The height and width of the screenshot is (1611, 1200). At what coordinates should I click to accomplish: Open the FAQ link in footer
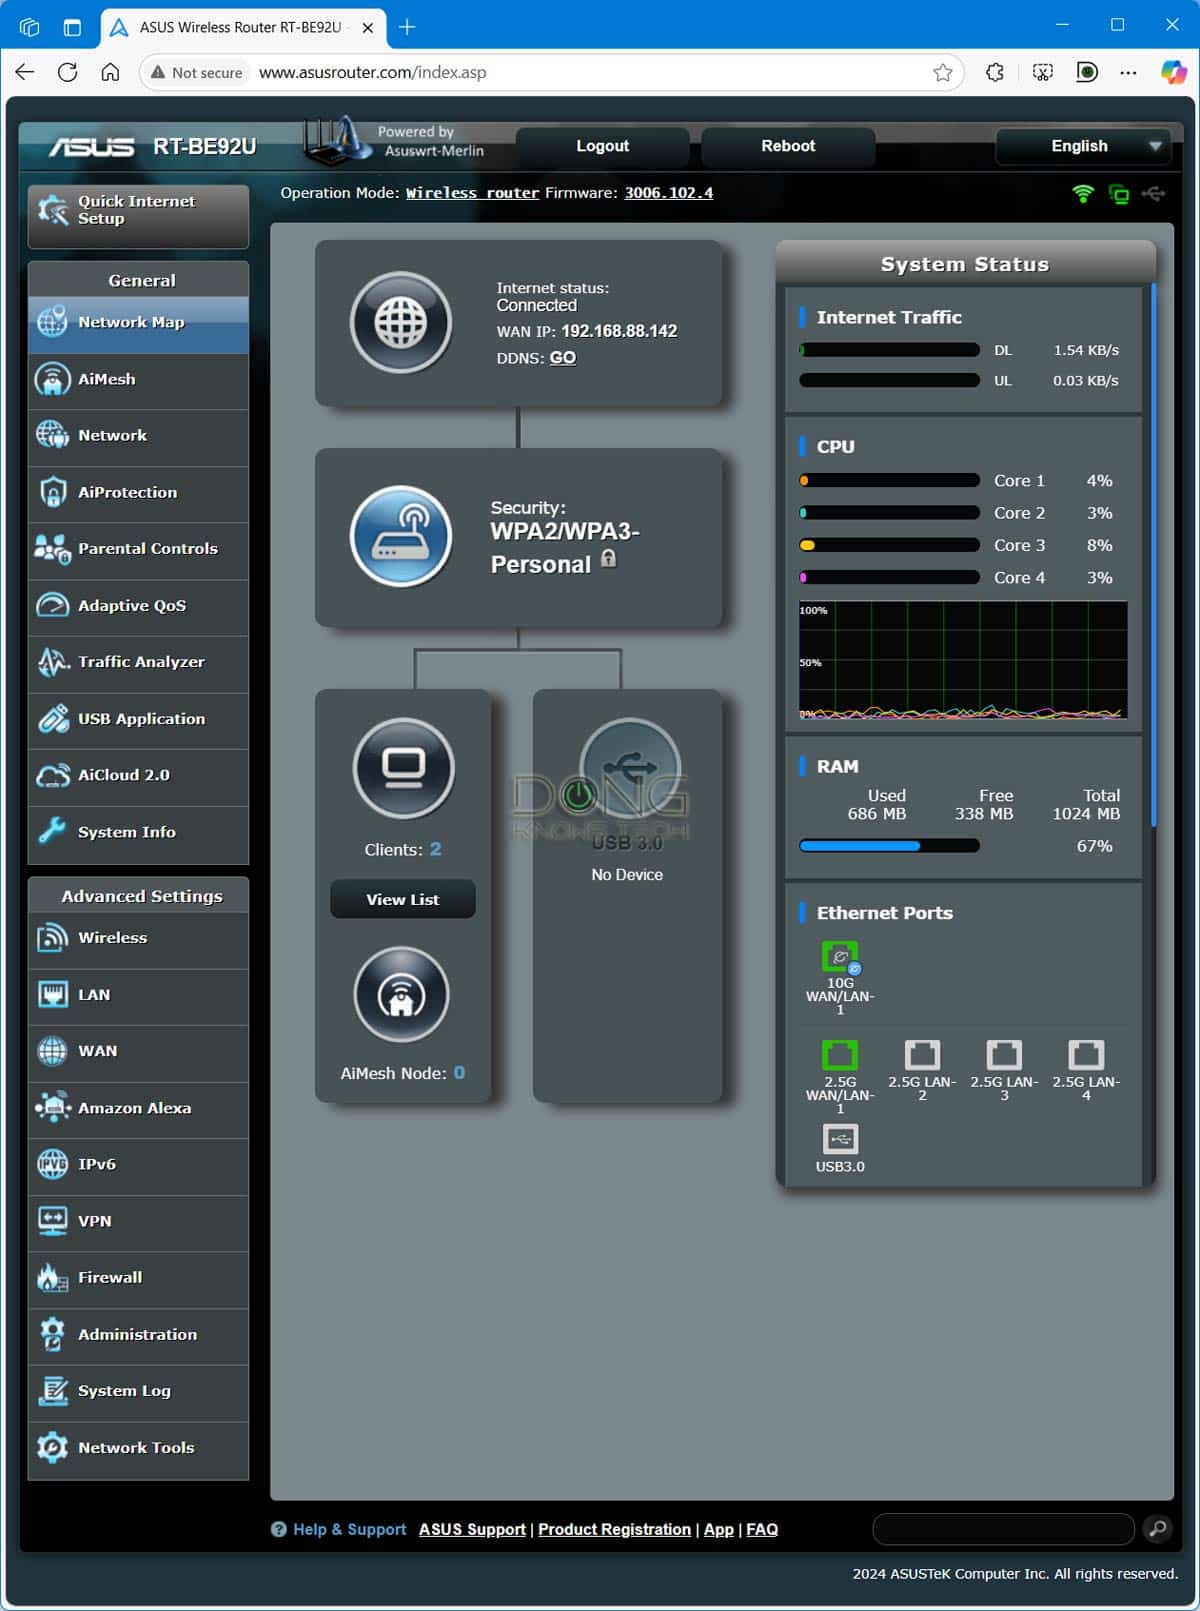coord(762,1530)
